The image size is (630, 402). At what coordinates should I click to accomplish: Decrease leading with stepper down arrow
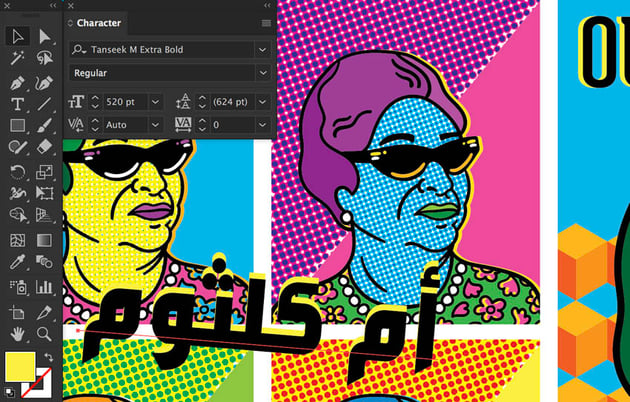tap(202, 106)
